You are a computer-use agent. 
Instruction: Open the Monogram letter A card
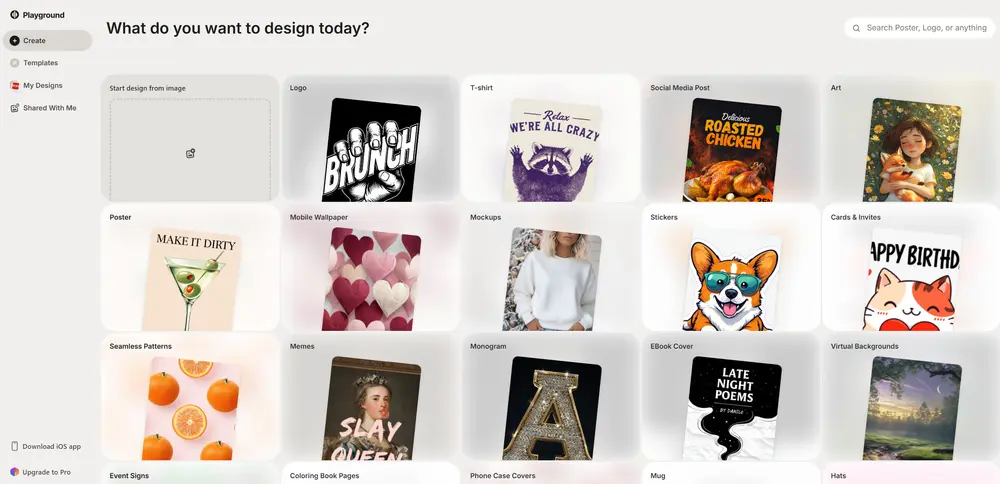(x=550, y=398)
